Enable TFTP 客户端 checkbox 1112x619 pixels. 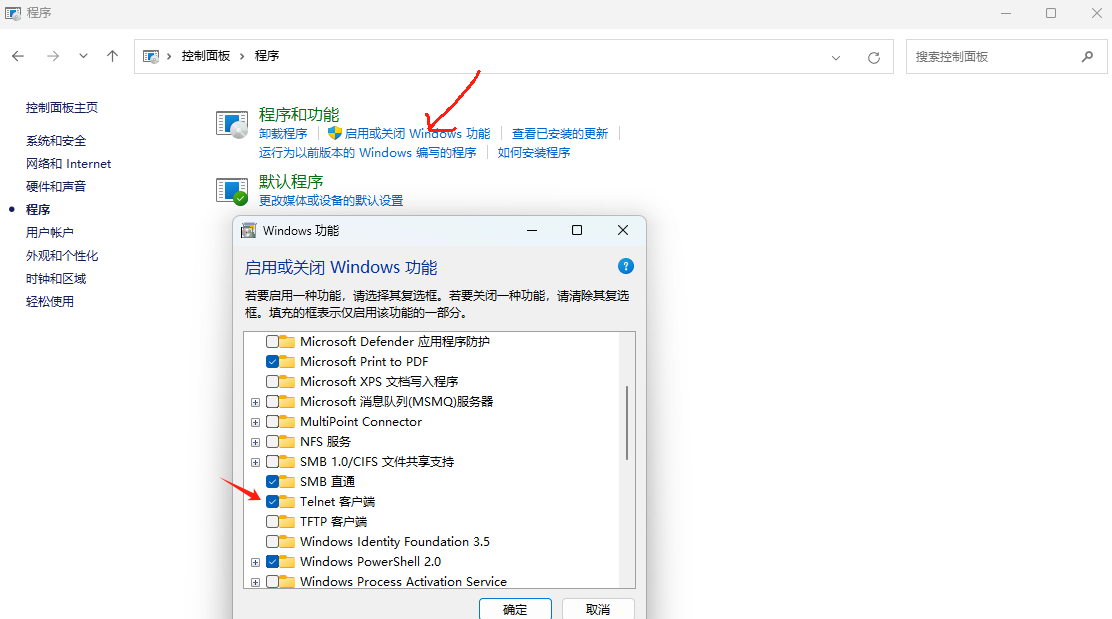tap(272, 522)
